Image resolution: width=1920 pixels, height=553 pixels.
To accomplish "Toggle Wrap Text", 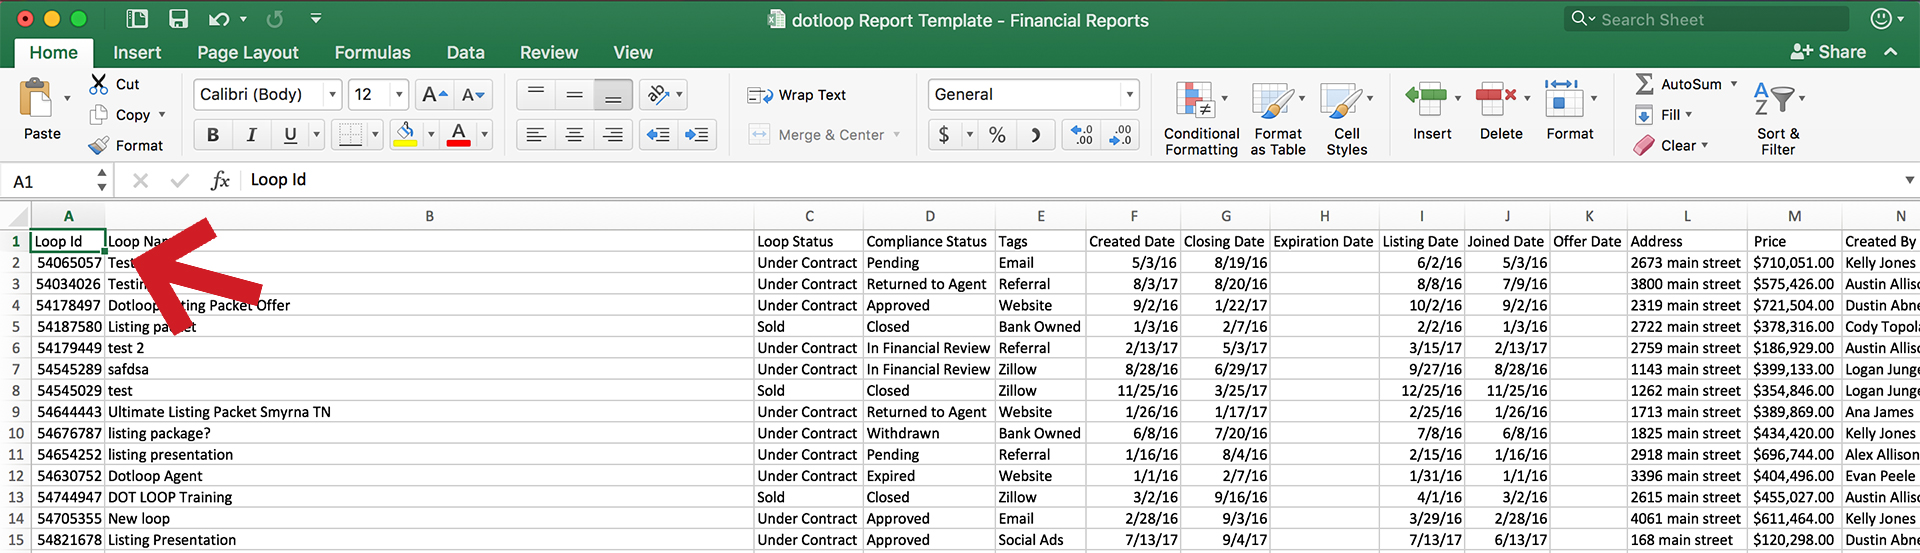I will [x=796, y=95].
